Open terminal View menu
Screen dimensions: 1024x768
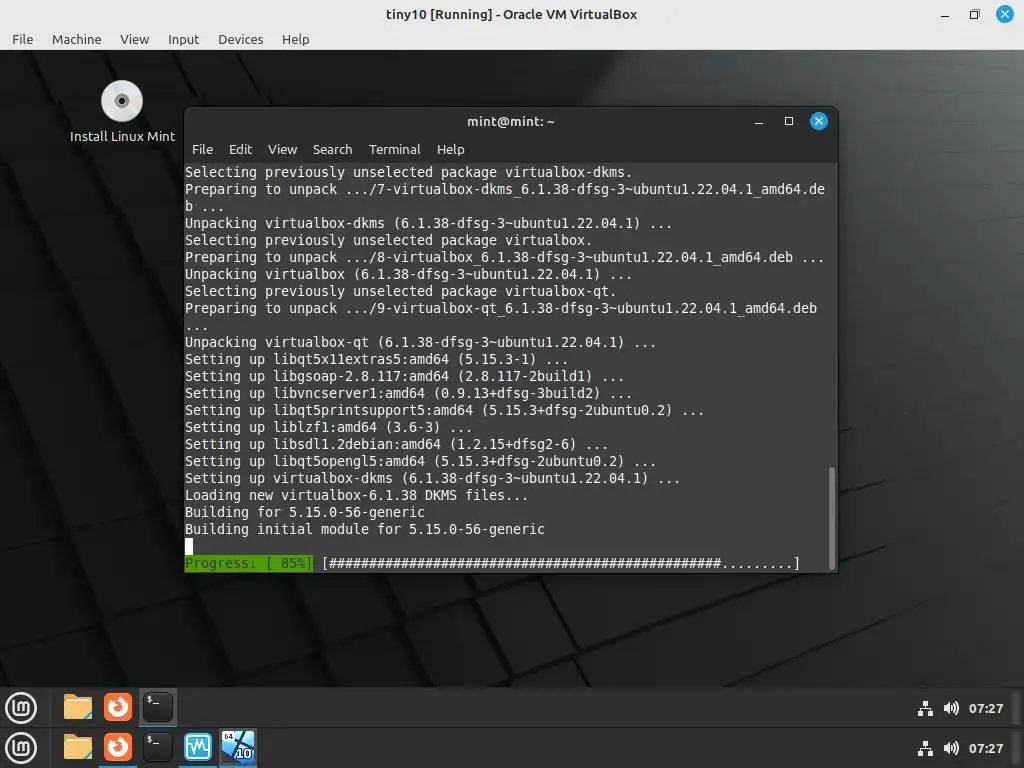click(x=282, y=150)
